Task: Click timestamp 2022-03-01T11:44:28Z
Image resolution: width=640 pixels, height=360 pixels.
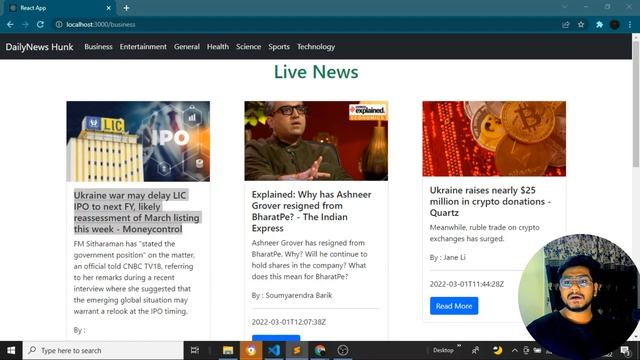Action: 467,284
